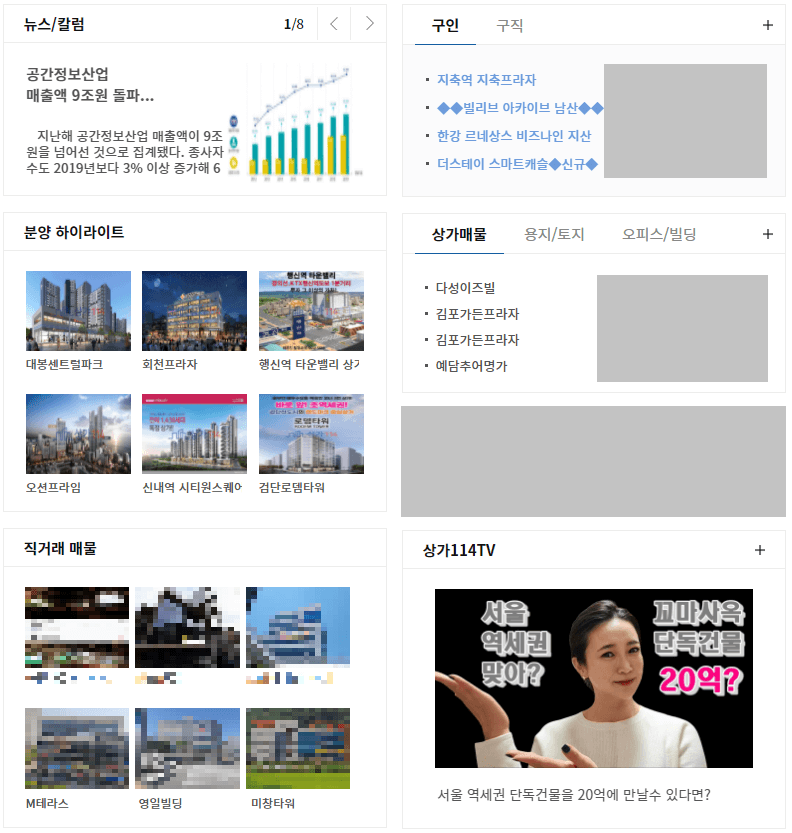Select the 용지/토지 tab
This screenshot has width=792, height=833.
click(x=554, y=234)
